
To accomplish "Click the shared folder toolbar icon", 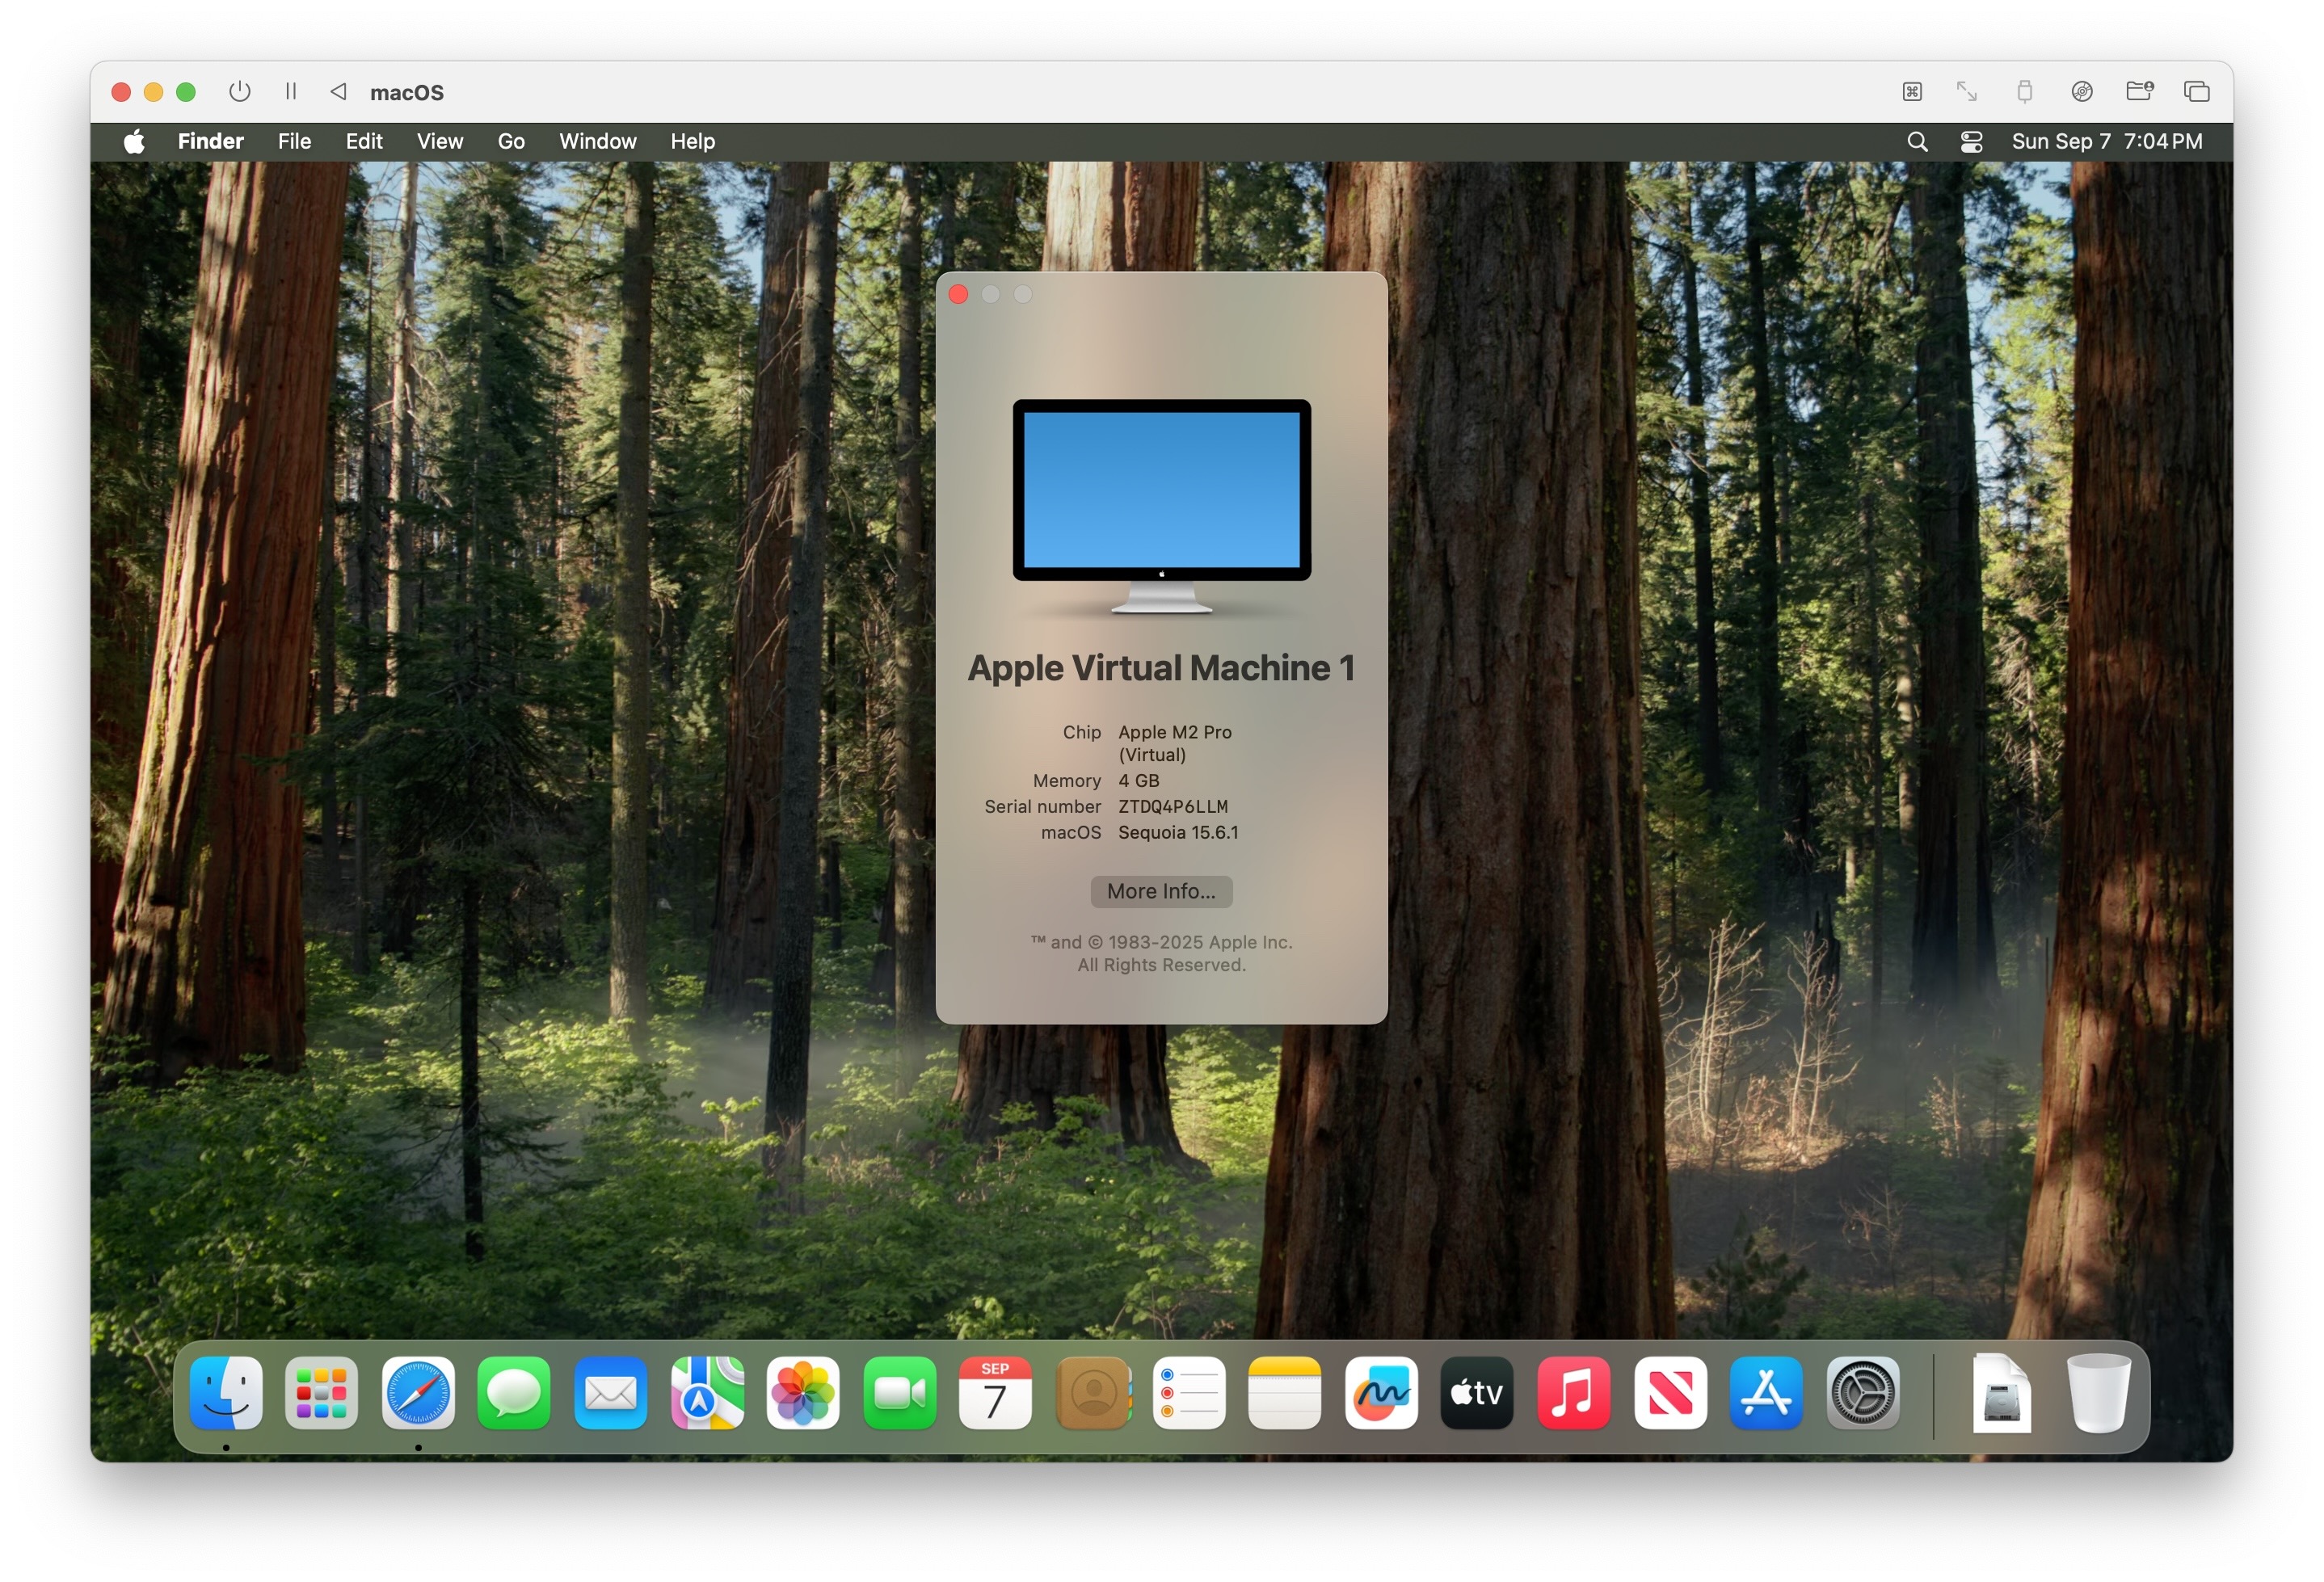I will click(x=2139, y=91).
